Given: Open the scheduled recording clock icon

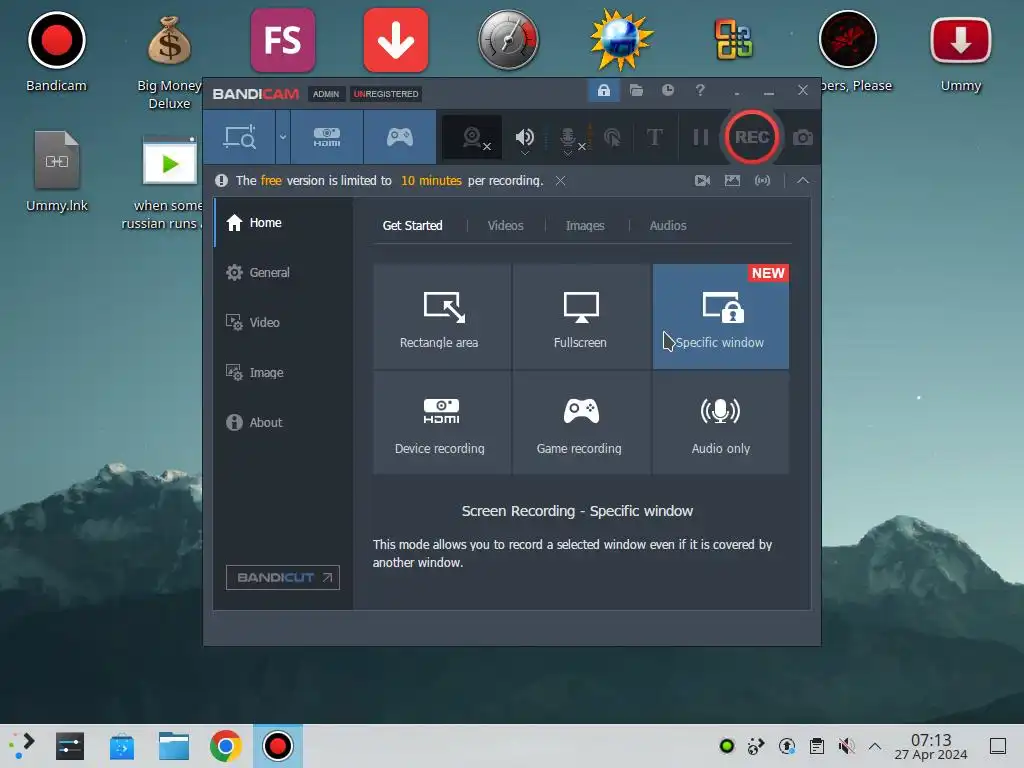Looking at the screenshot, I should coord(667,90).
